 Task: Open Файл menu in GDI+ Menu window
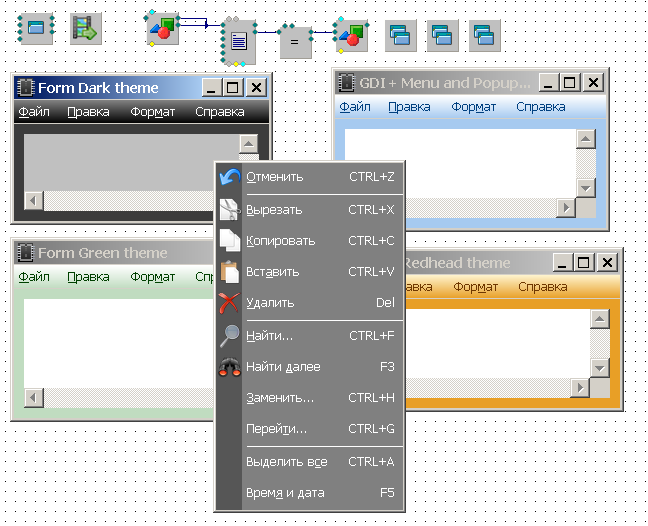pyautogui.click(x=355, y=107)
